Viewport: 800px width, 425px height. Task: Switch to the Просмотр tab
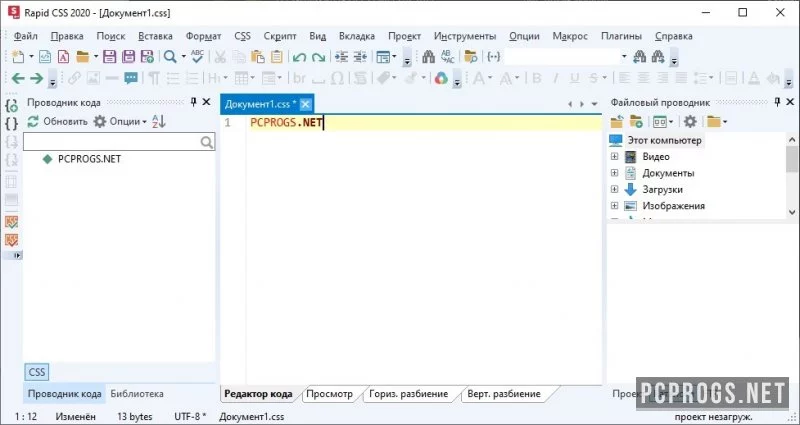[330, 394]
